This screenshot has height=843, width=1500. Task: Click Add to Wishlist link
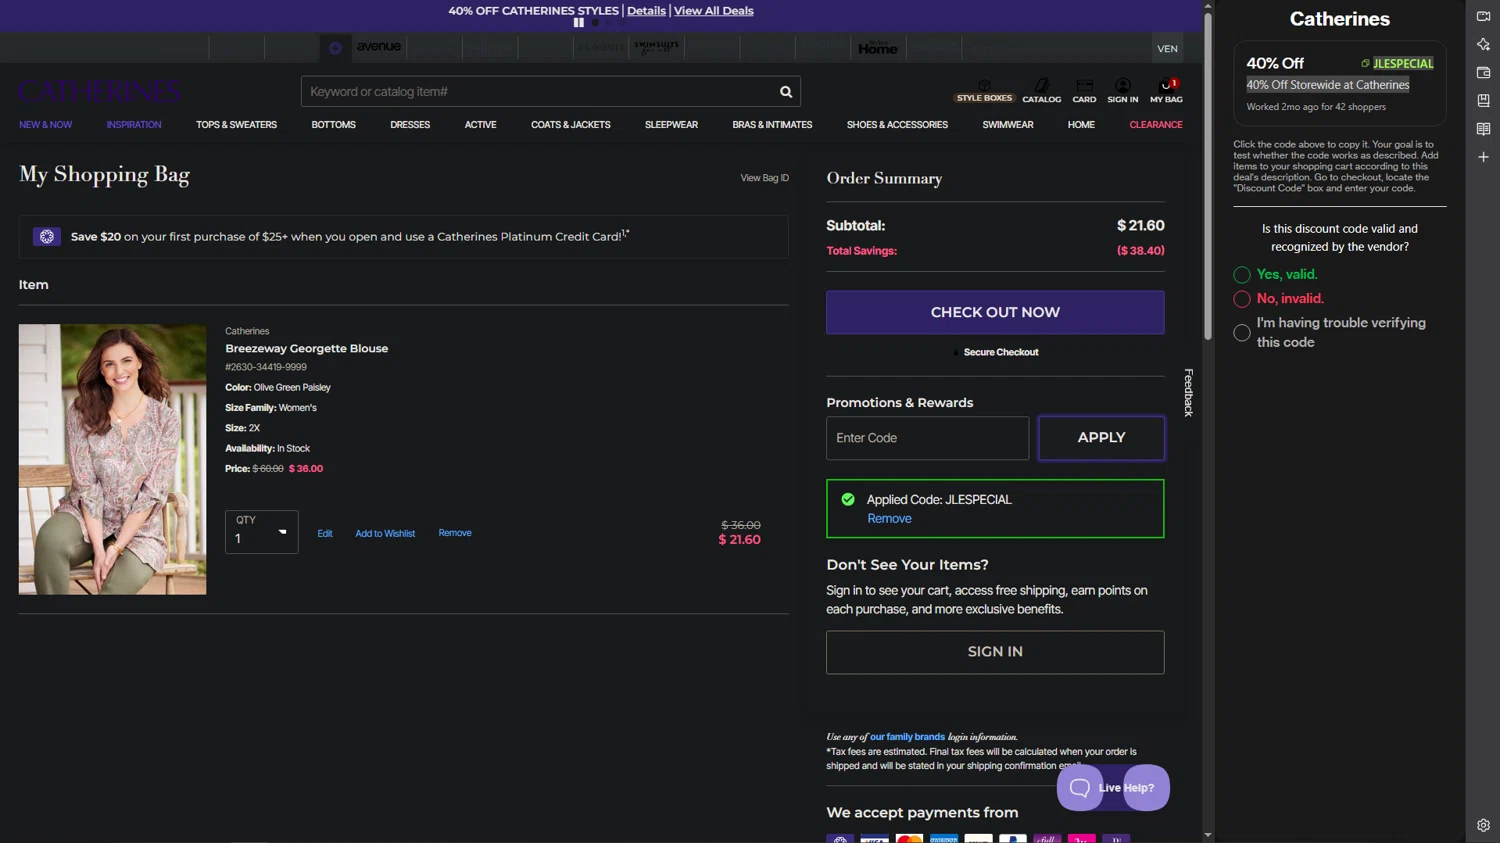(385, 534)
